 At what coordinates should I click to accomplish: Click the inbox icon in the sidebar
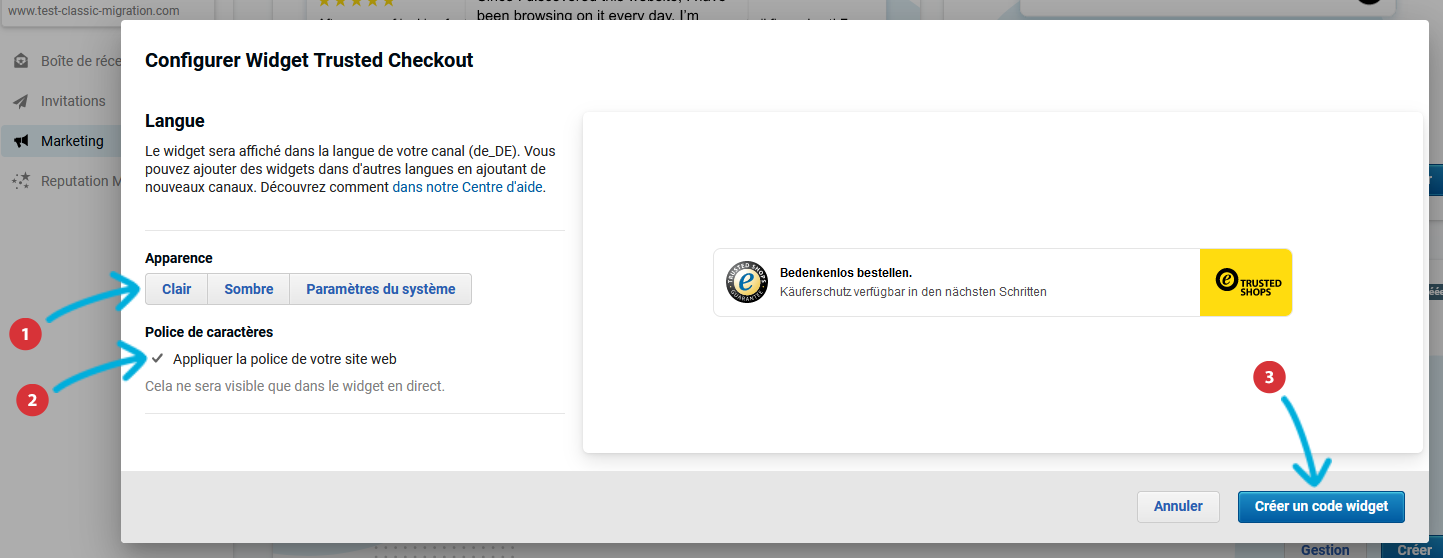[x=21, y=61]
